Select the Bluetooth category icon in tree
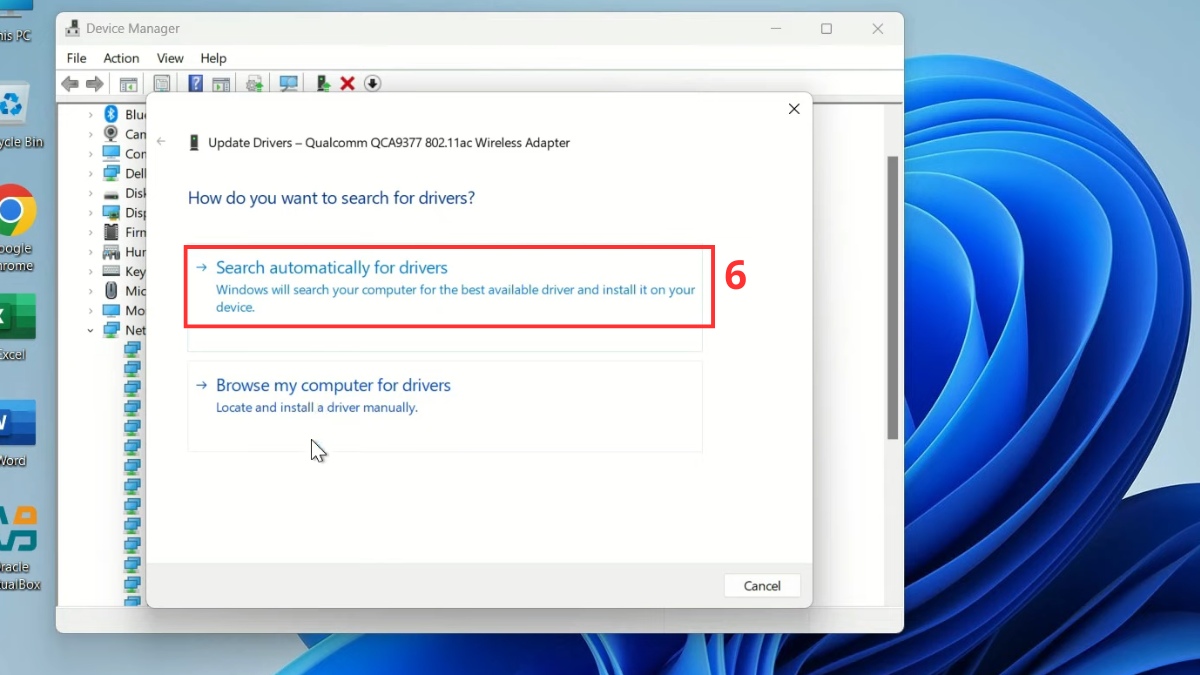 112,115
